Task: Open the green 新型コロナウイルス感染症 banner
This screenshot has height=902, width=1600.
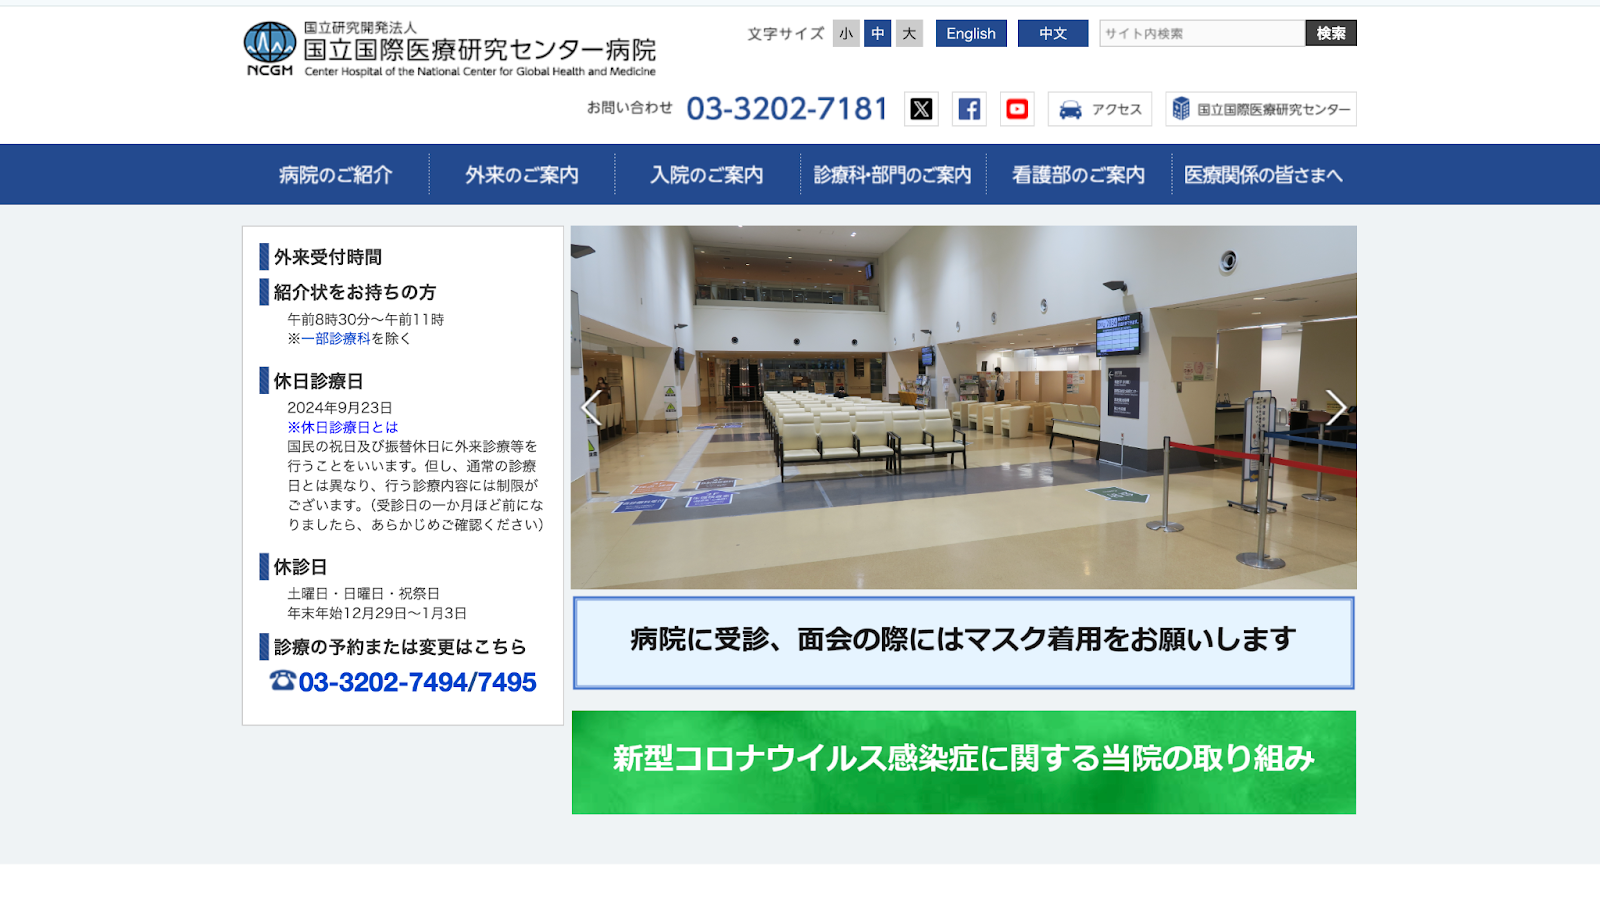Action: click(963, 762)
